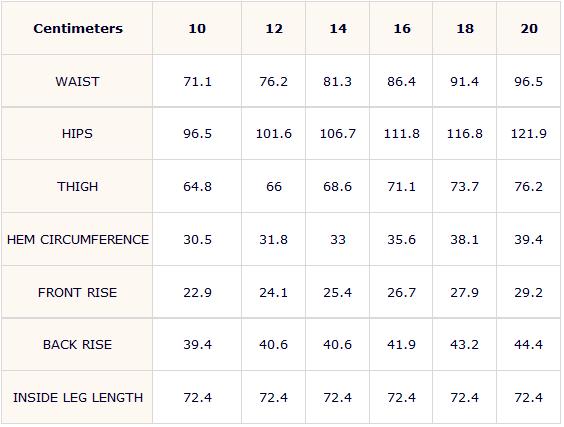Click hips value 121.9 for size 20
564x427 pixels.
[529, 134]
